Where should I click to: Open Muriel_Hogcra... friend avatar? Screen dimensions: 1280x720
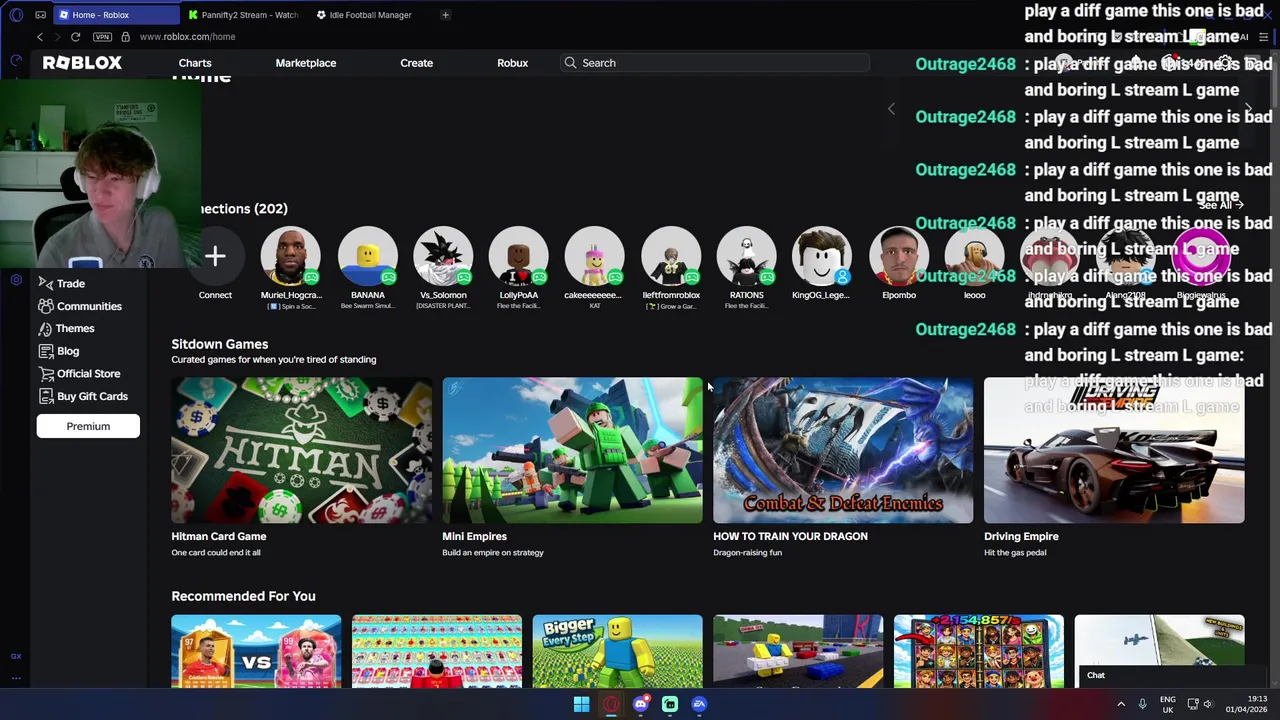pos(291,257)
